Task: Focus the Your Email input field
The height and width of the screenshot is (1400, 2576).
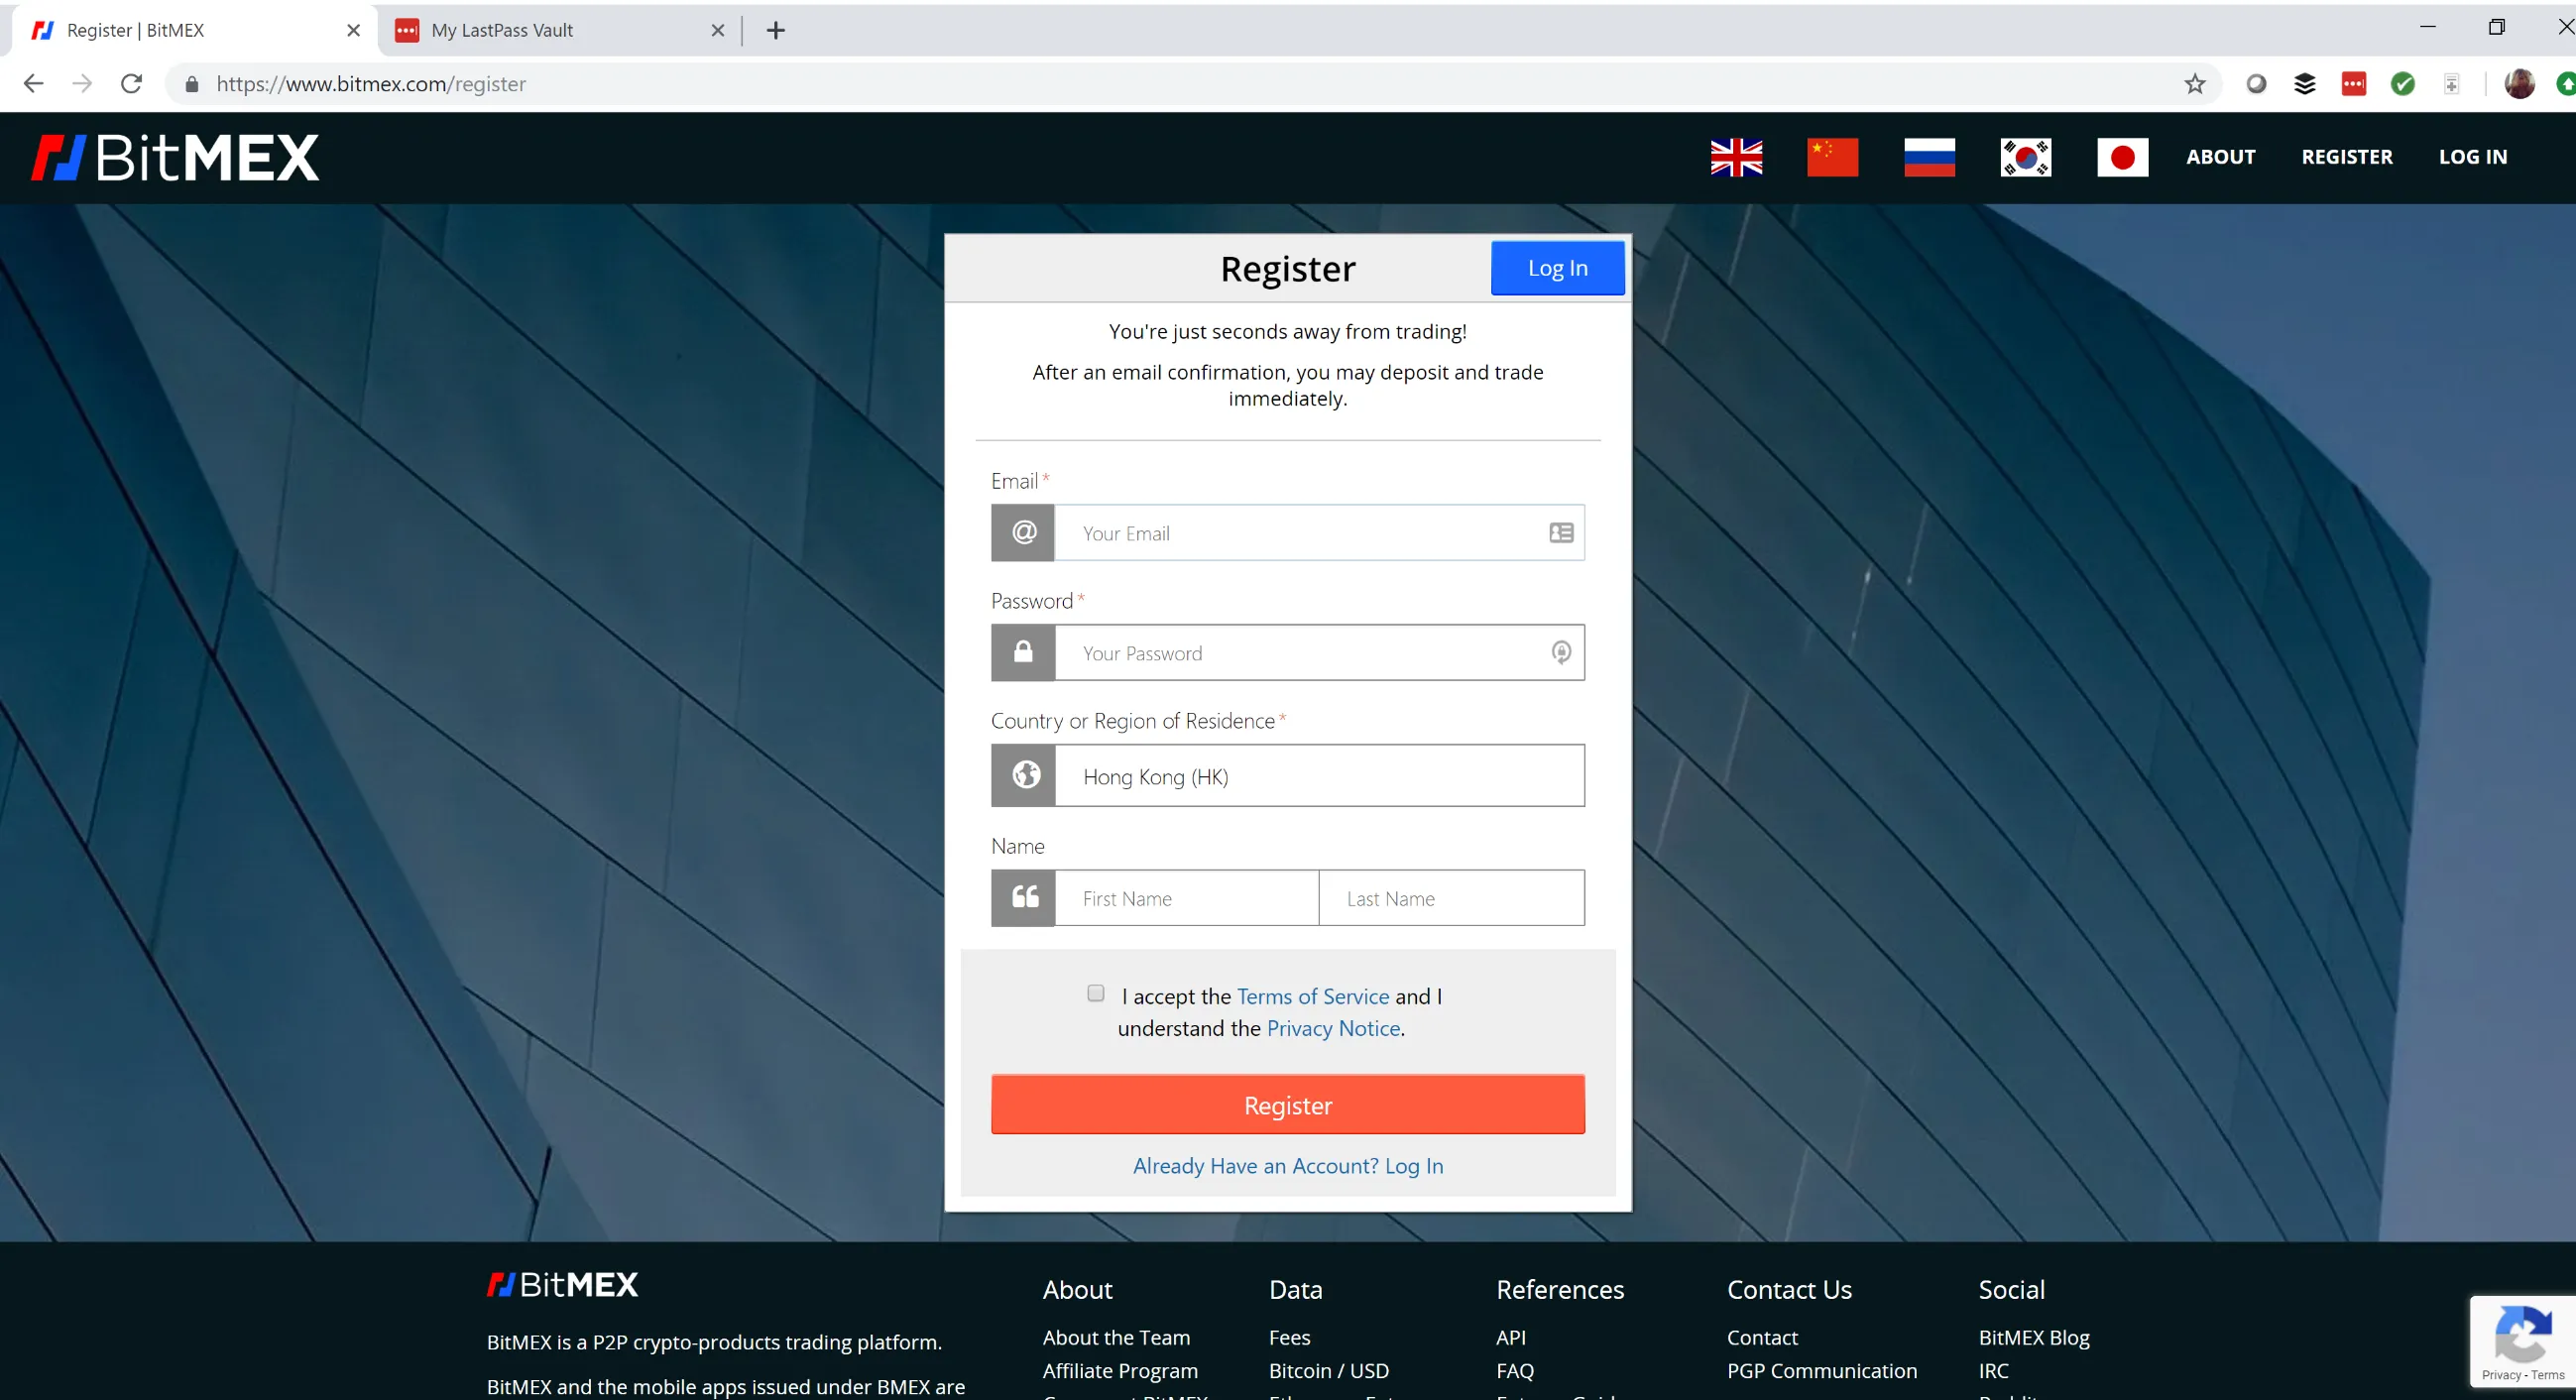Action: click(1300, 533)
